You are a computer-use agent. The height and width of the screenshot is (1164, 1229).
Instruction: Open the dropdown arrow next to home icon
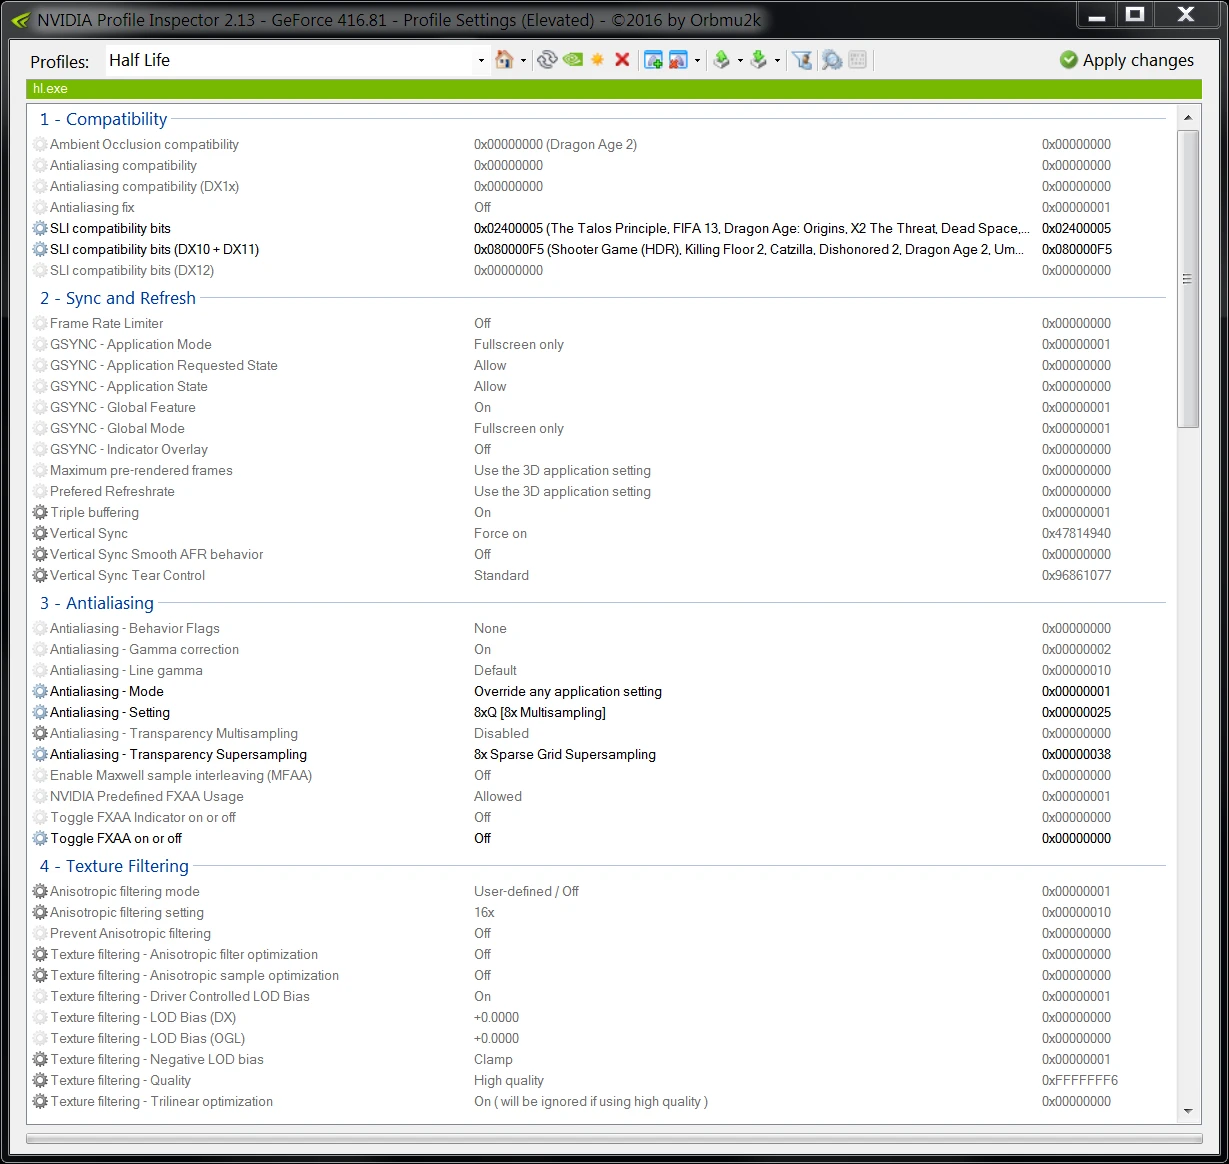click(x=523, y=61)
